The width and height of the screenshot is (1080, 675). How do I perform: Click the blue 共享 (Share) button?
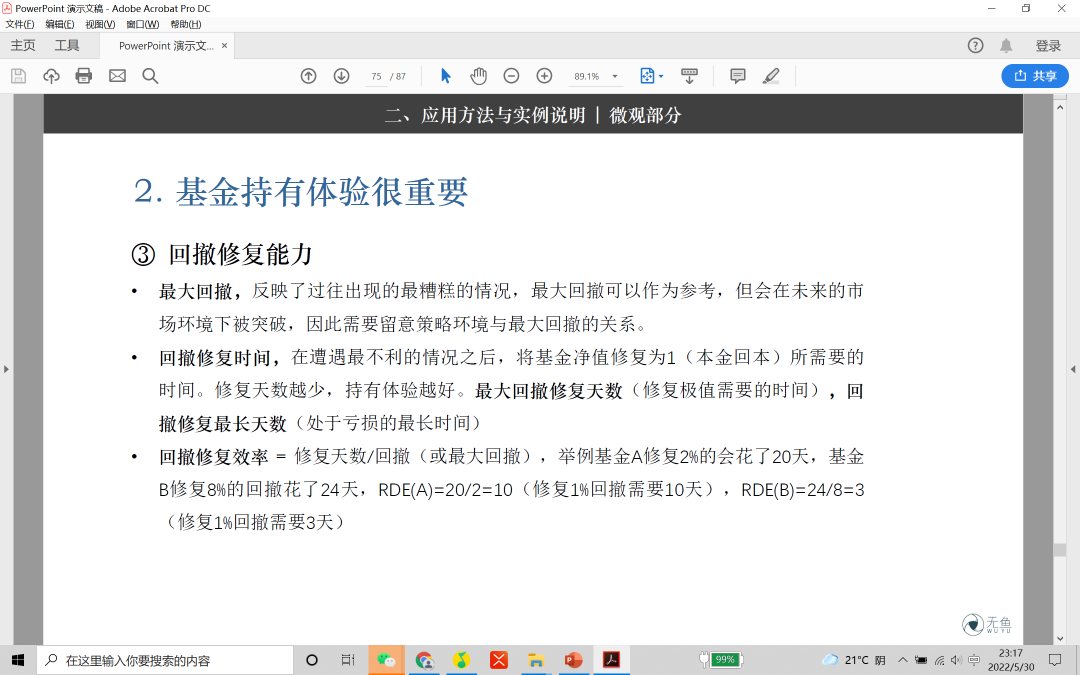1034,76
